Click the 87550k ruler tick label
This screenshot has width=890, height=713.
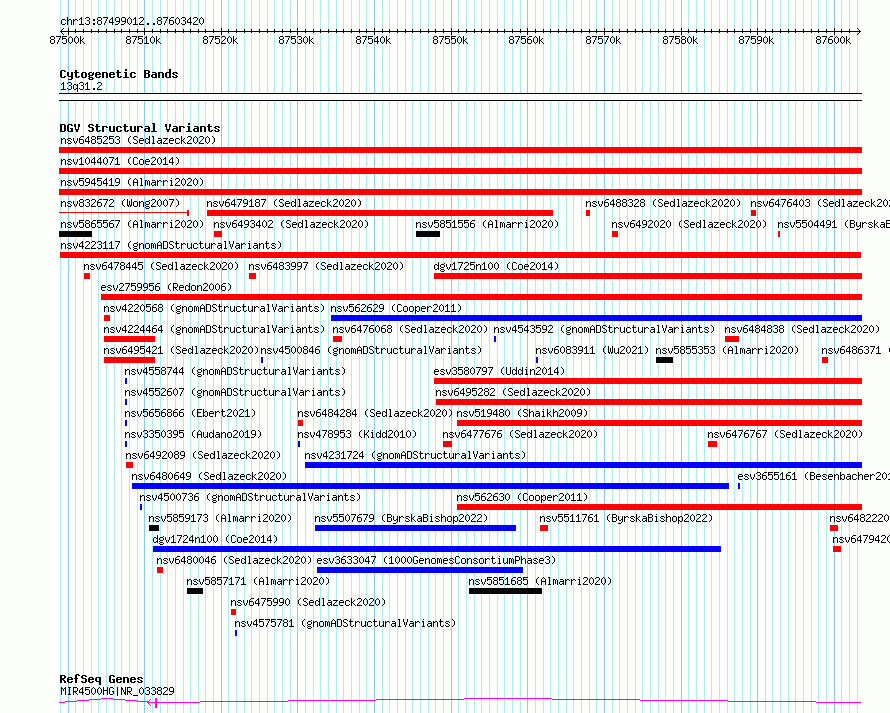coord(450,40)
